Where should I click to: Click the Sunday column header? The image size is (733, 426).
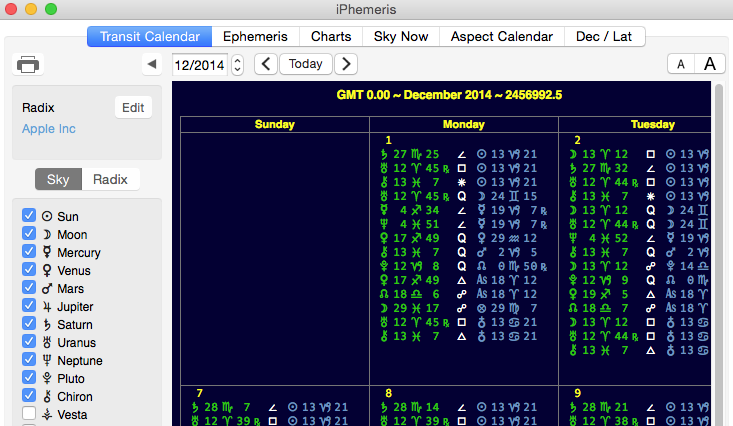pos(275,124)
